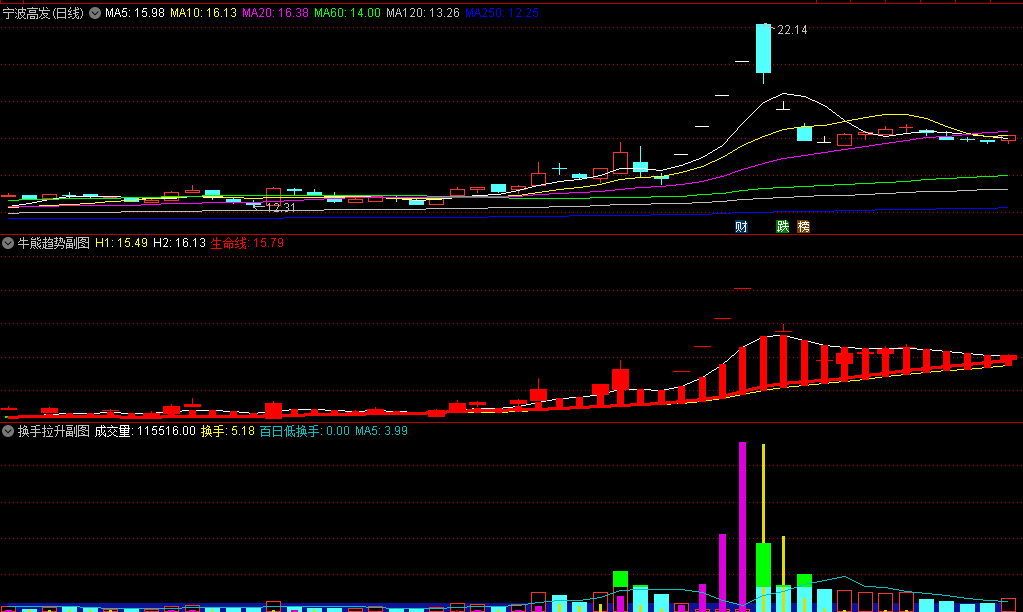The width and height of the screenshot is (1023, 612).
Task: Open the main chart indicator dropdown arrow
Action: click(x=95, y=13)
